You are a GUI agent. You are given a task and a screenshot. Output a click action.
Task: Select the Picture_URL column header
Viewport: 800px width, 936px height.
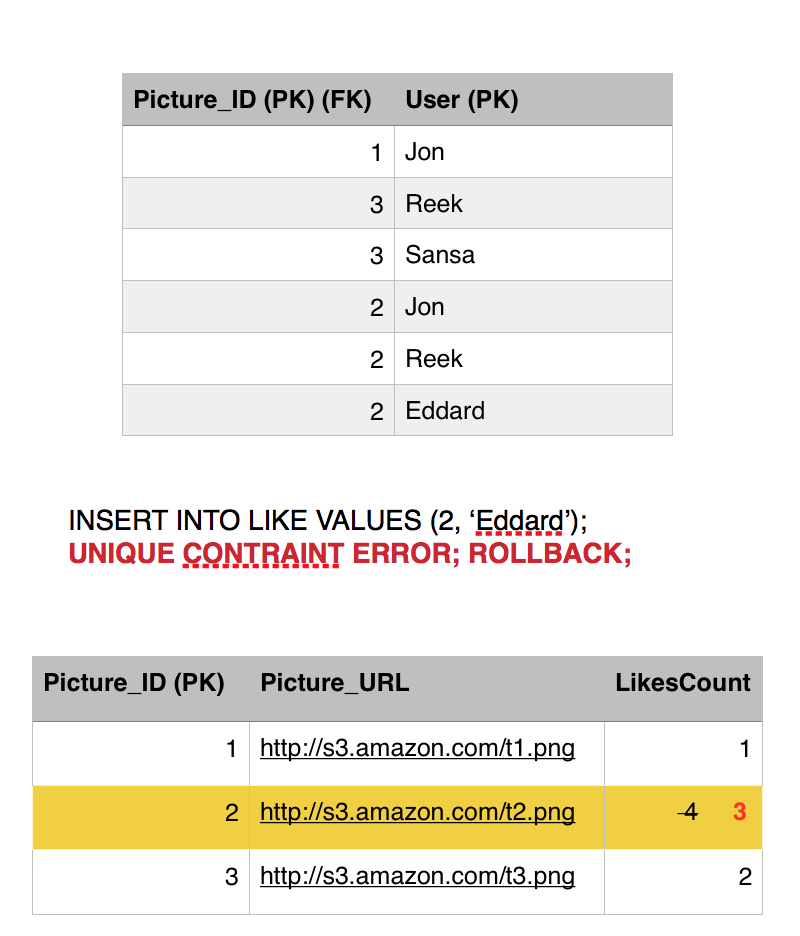coord(335,683)
